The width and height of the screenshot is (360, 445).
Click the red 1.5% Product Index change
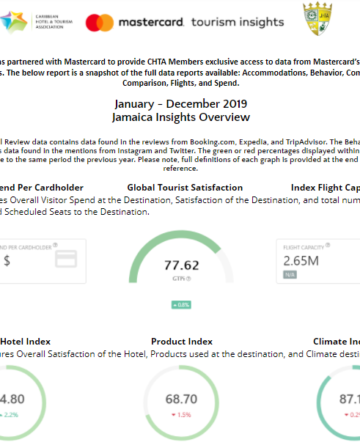pyautogui.click(x=181, y=415)
